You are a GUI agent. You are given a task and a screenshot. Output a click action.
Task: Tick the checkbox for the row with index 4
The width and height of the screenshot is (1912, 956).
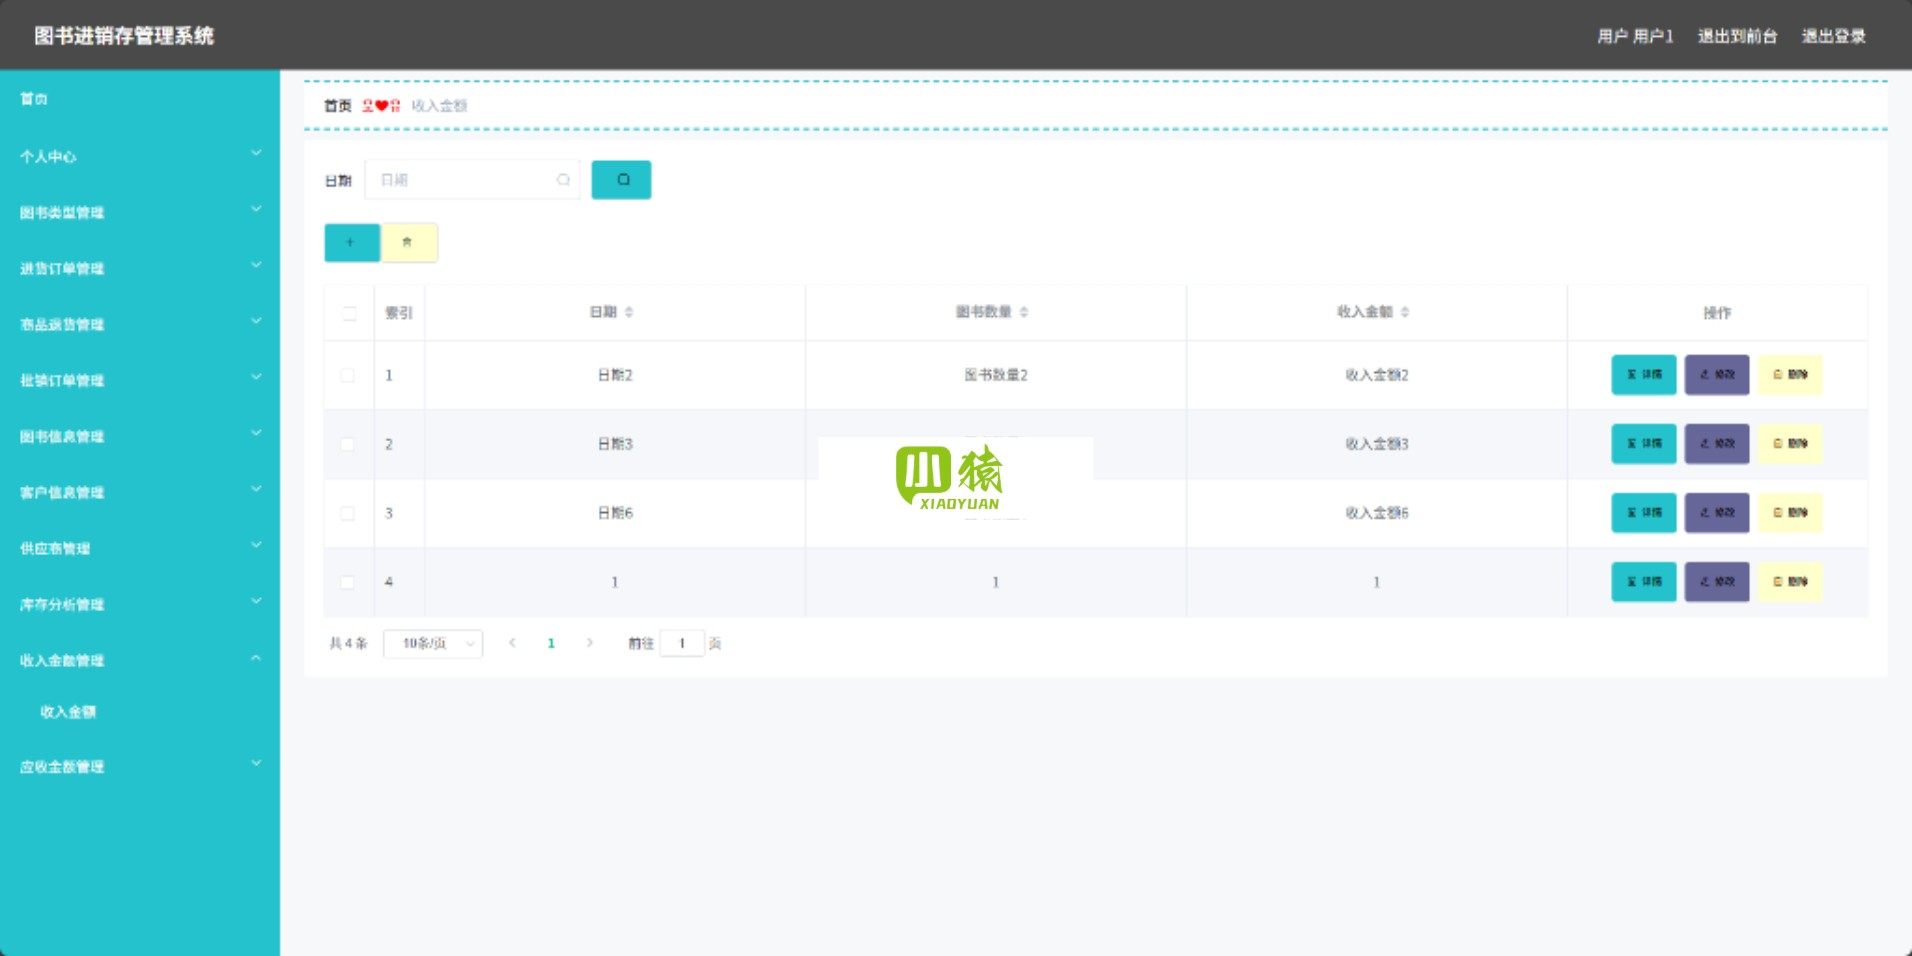pos(348,583)
